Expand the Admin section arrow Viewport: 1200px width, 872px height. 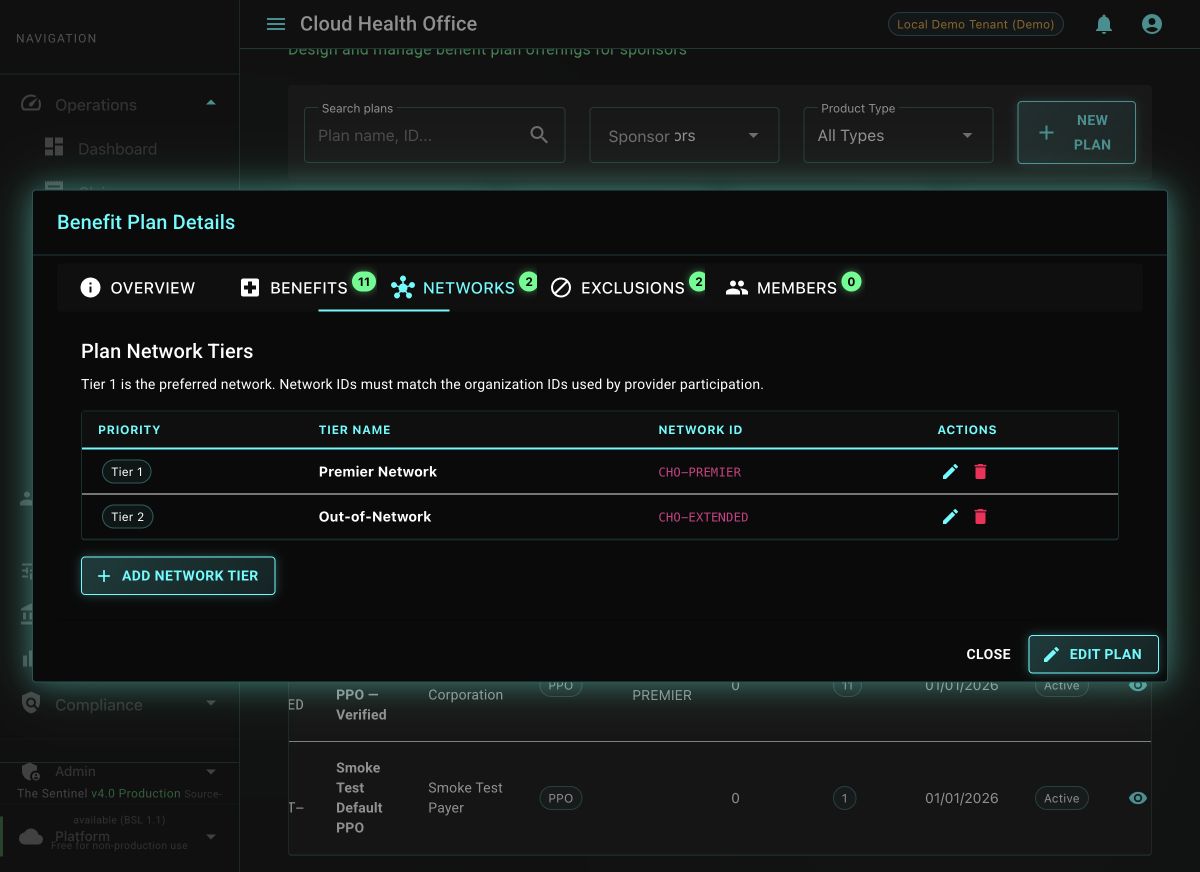(211, 772)
